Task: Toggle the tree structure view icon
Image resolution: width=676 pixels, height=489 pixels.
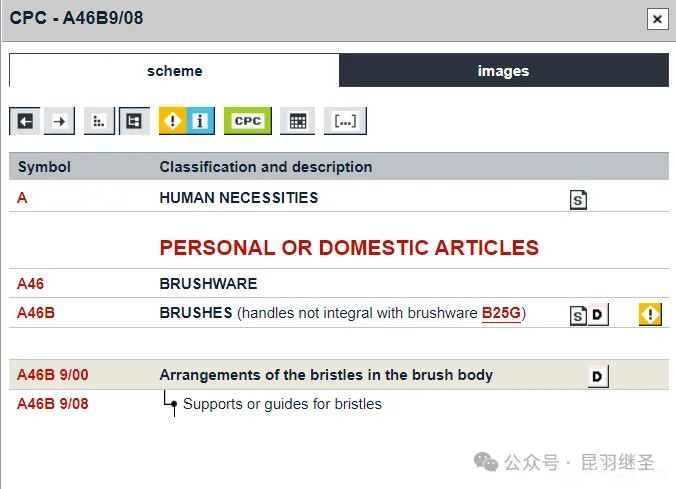Action: click(133, 121)
